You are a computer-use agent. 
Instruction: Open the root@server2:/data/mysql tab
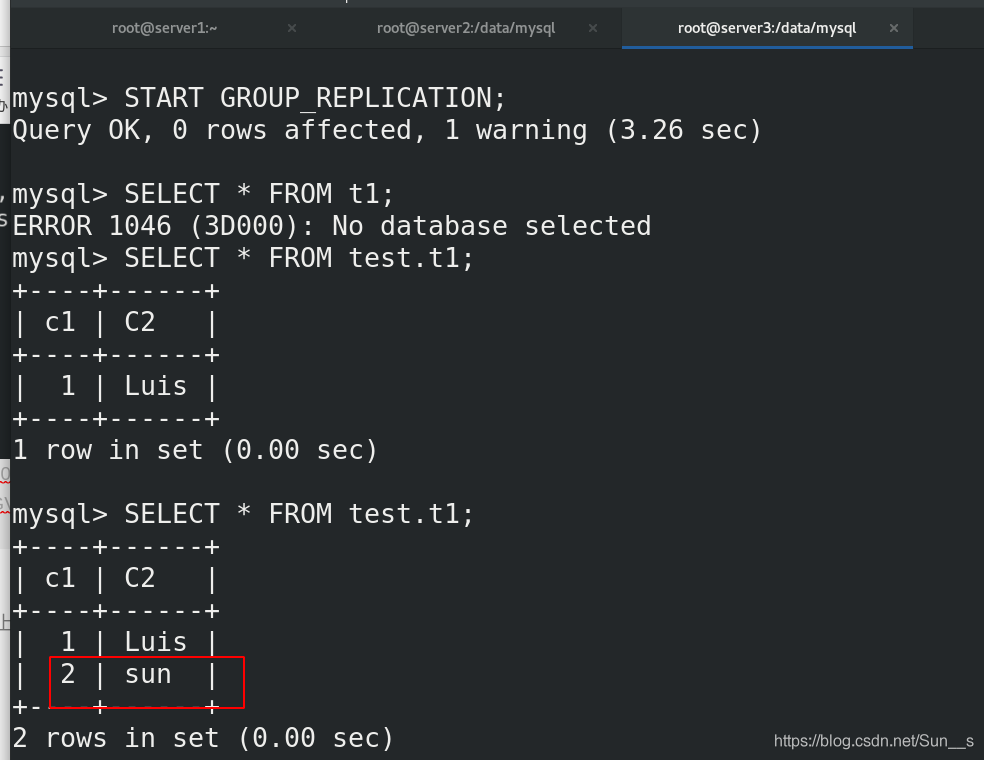(466, 28)
